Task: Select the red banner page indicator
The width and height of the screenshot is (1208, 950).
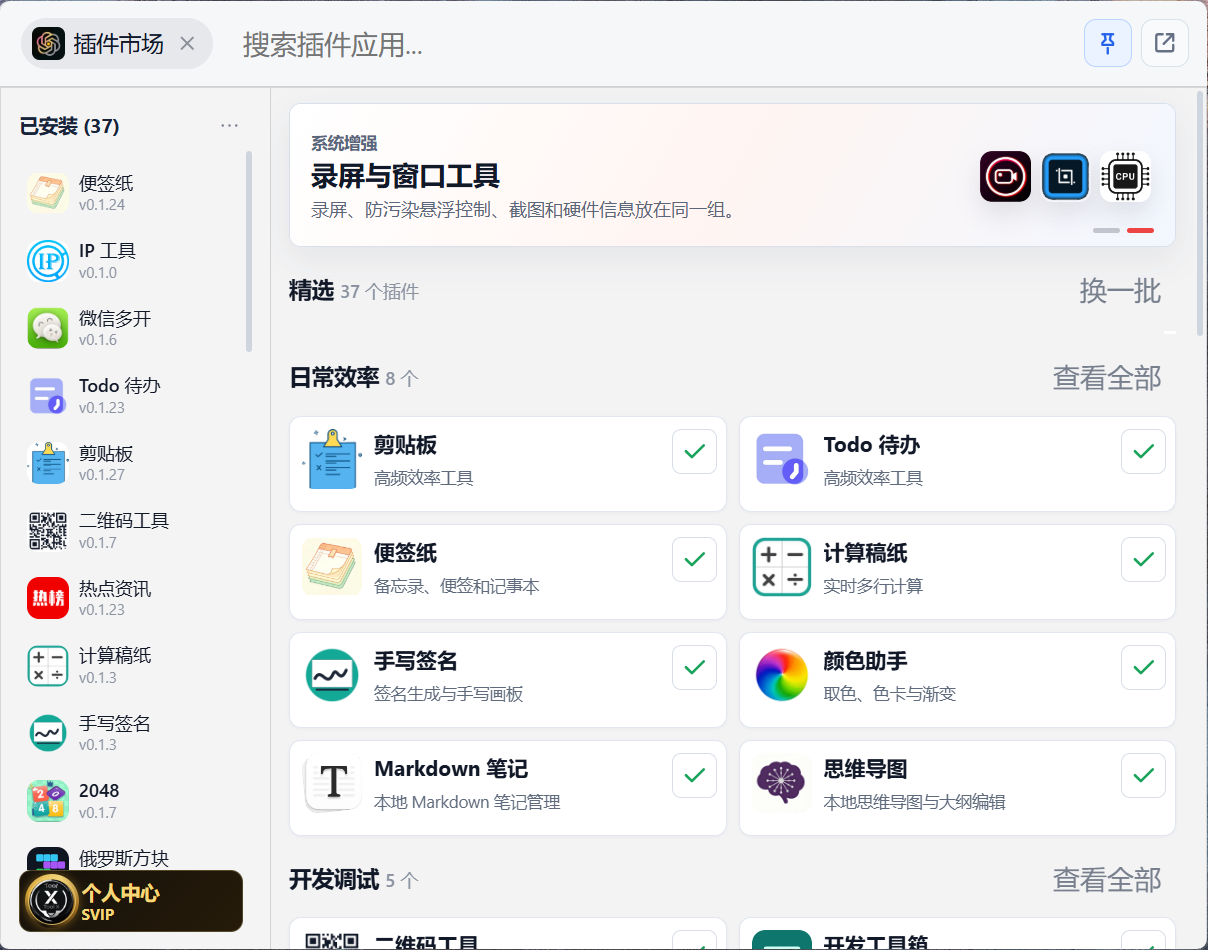Action: click(x=1140, y=230)
